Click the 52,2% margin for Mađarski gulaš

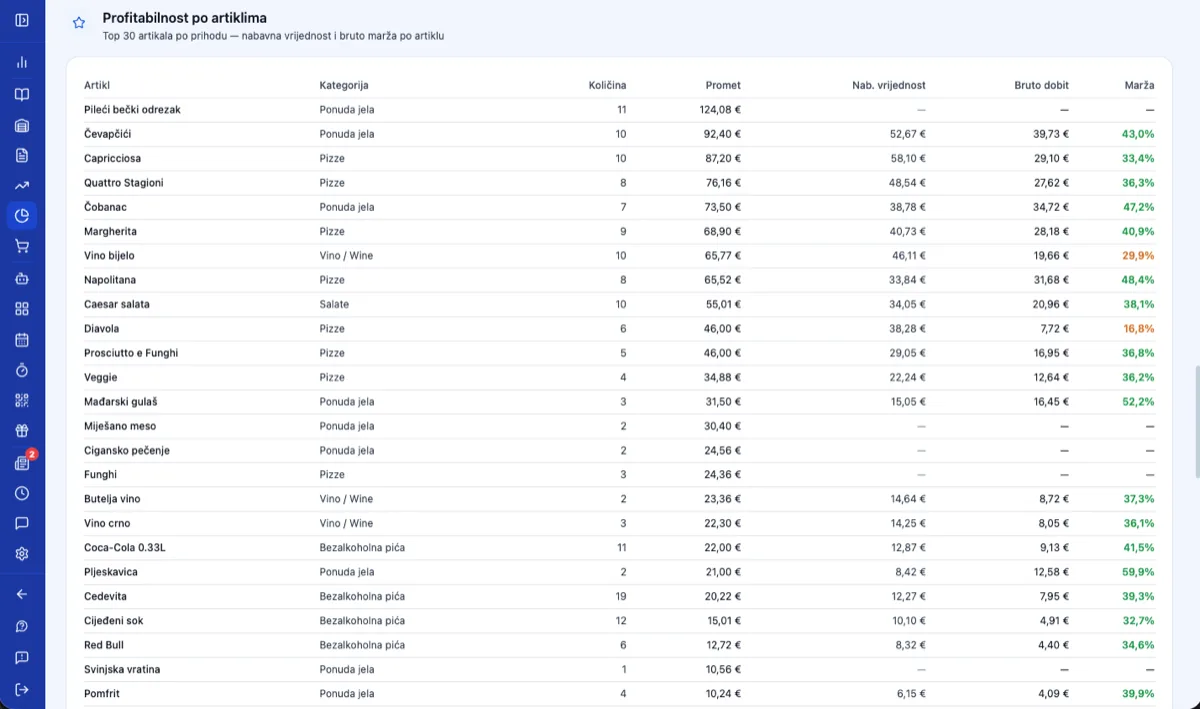pos(1138,401)
